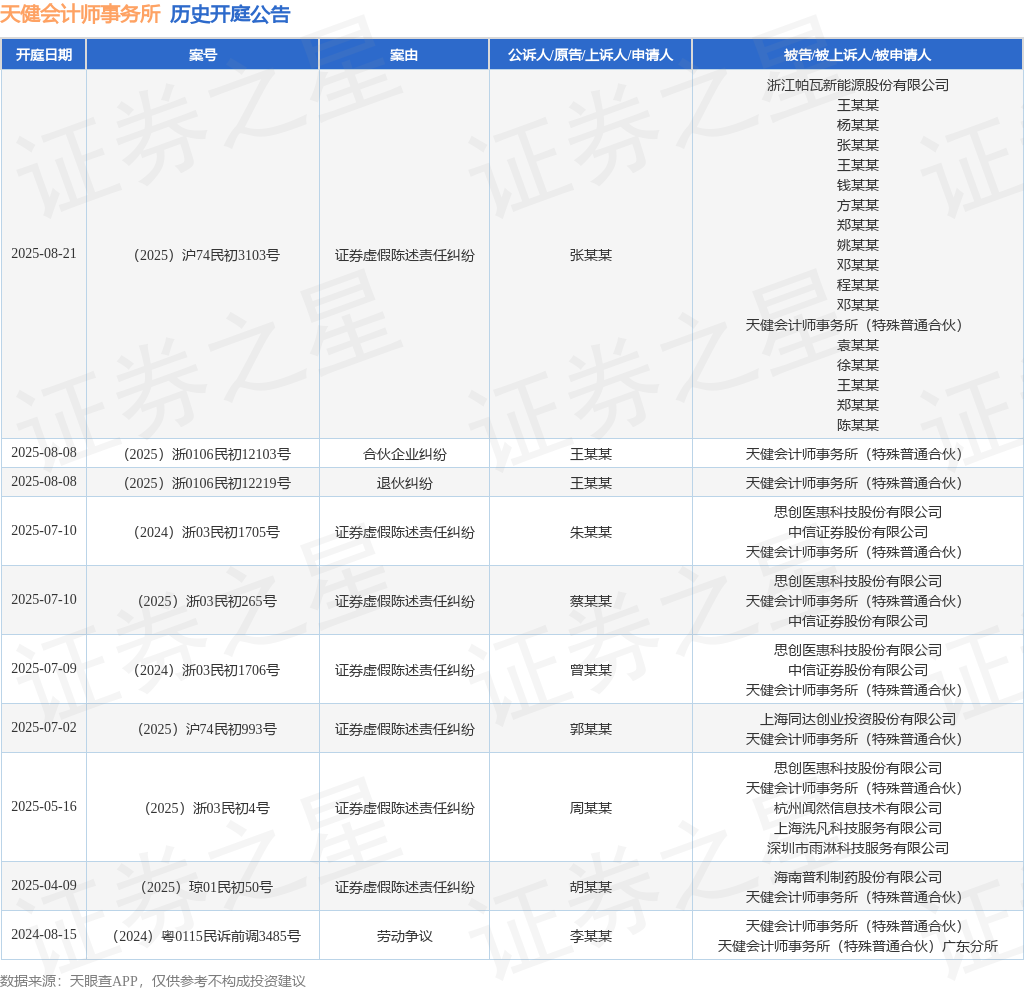Click defendant 钱某某
Viewport: 1024px width, 990px height.
(857, 185)
